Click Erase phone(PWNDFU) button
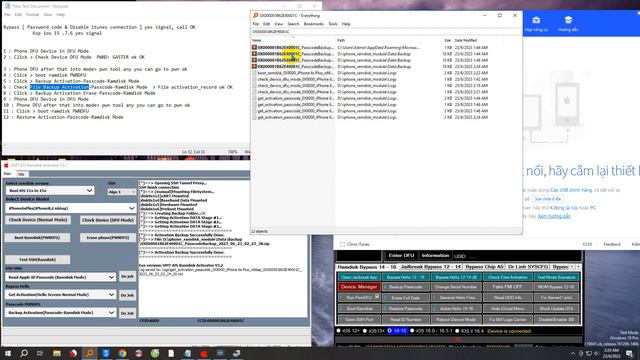640x360 pixels. coord(108,238)
